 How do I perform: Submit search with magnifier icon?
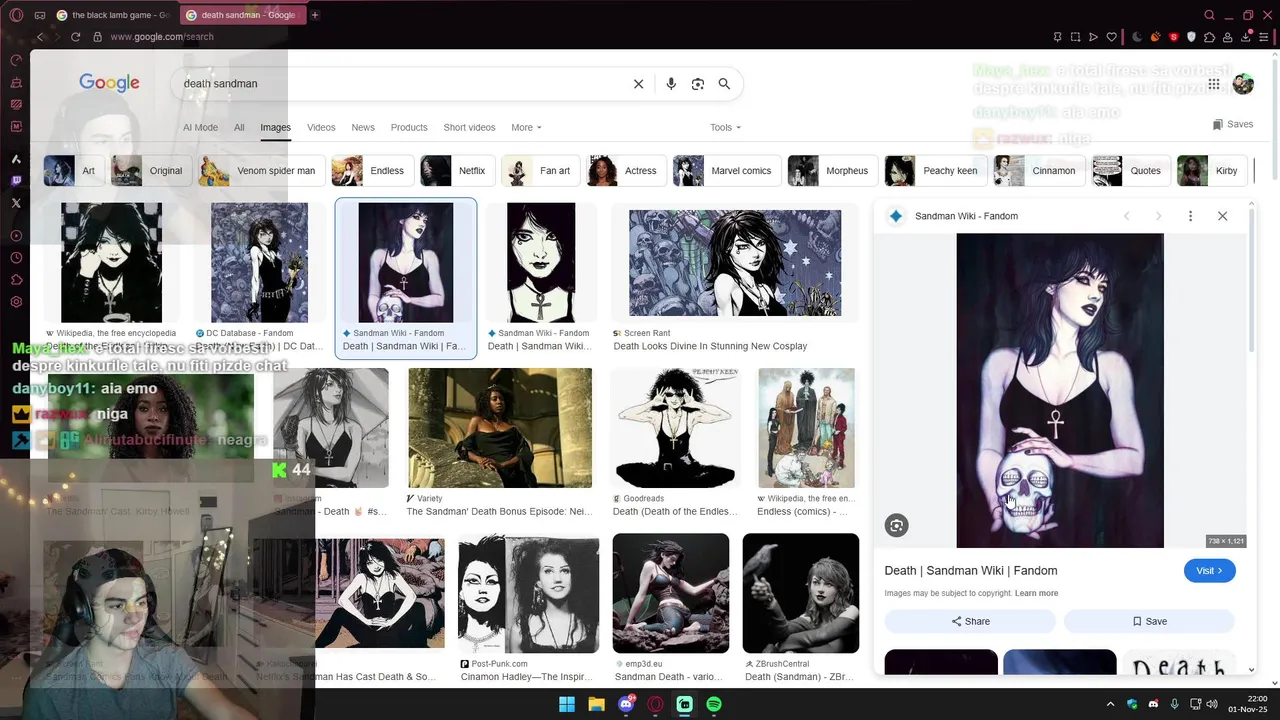click(x=724, y=84)
